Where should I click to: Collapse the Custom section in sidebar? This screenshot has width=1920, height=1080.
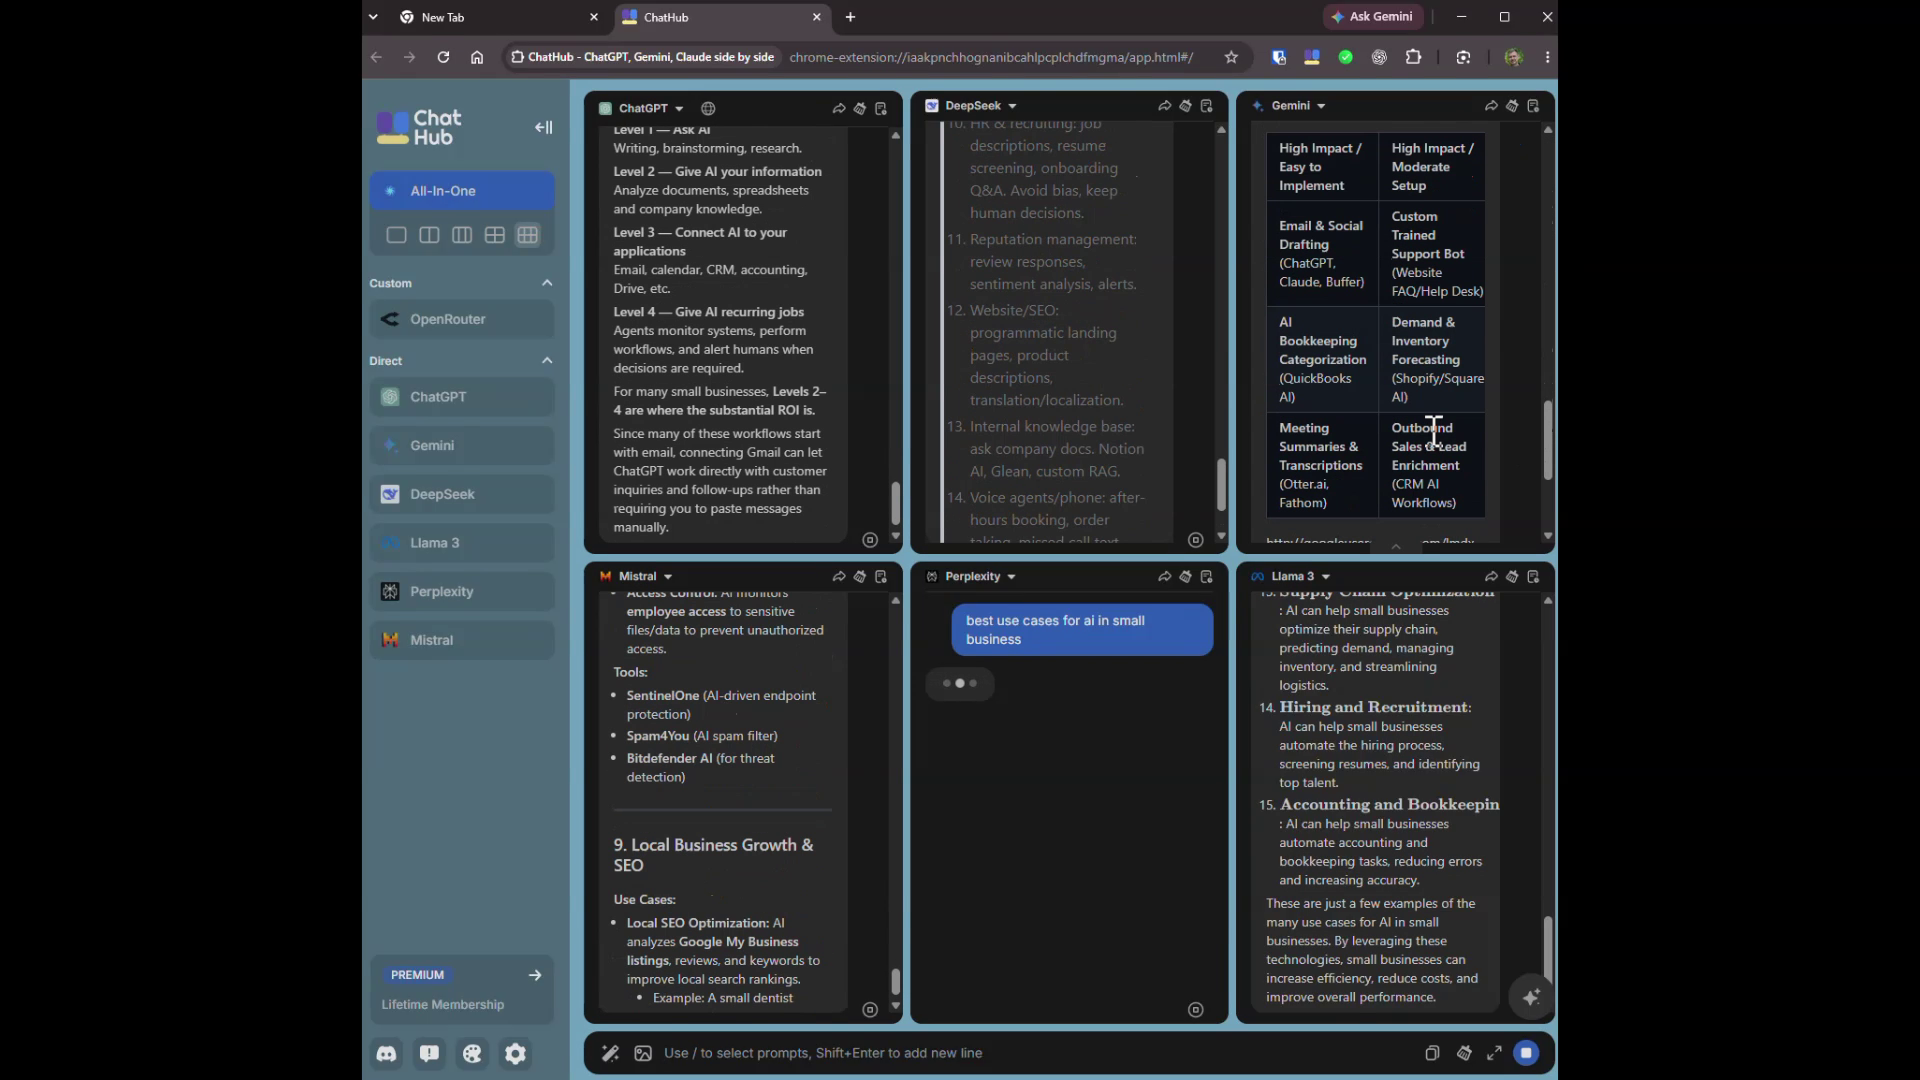(x=547, y=283)
